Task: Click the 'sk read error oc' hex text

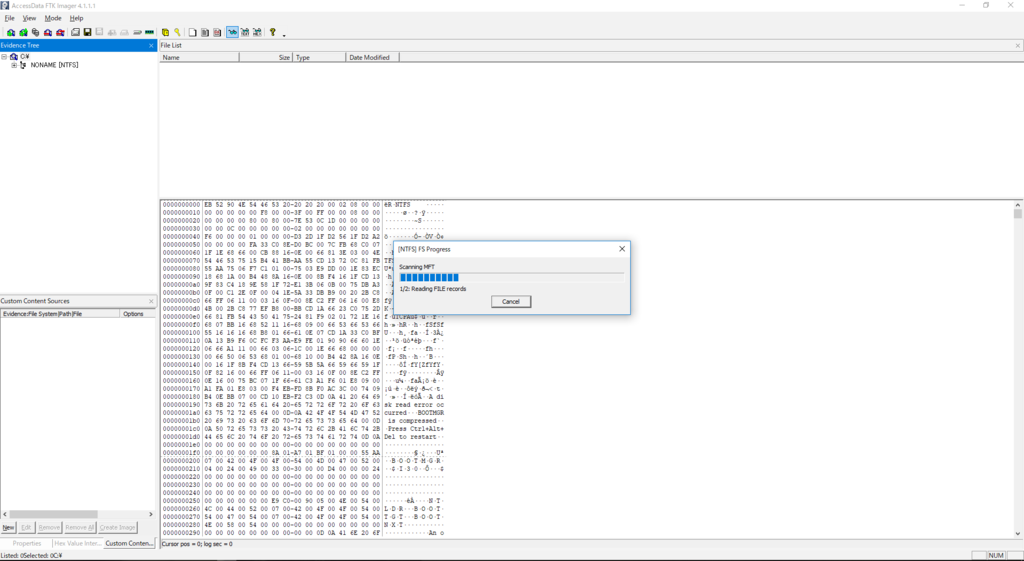Action: [414, 405]
